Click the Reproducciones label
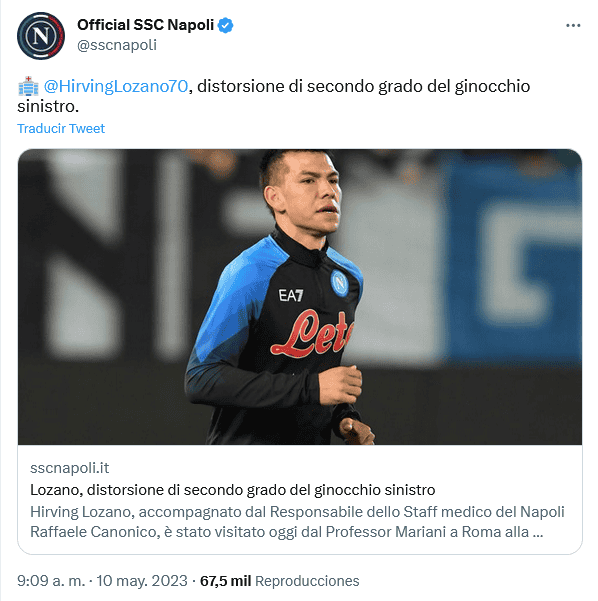 [307, 581]
